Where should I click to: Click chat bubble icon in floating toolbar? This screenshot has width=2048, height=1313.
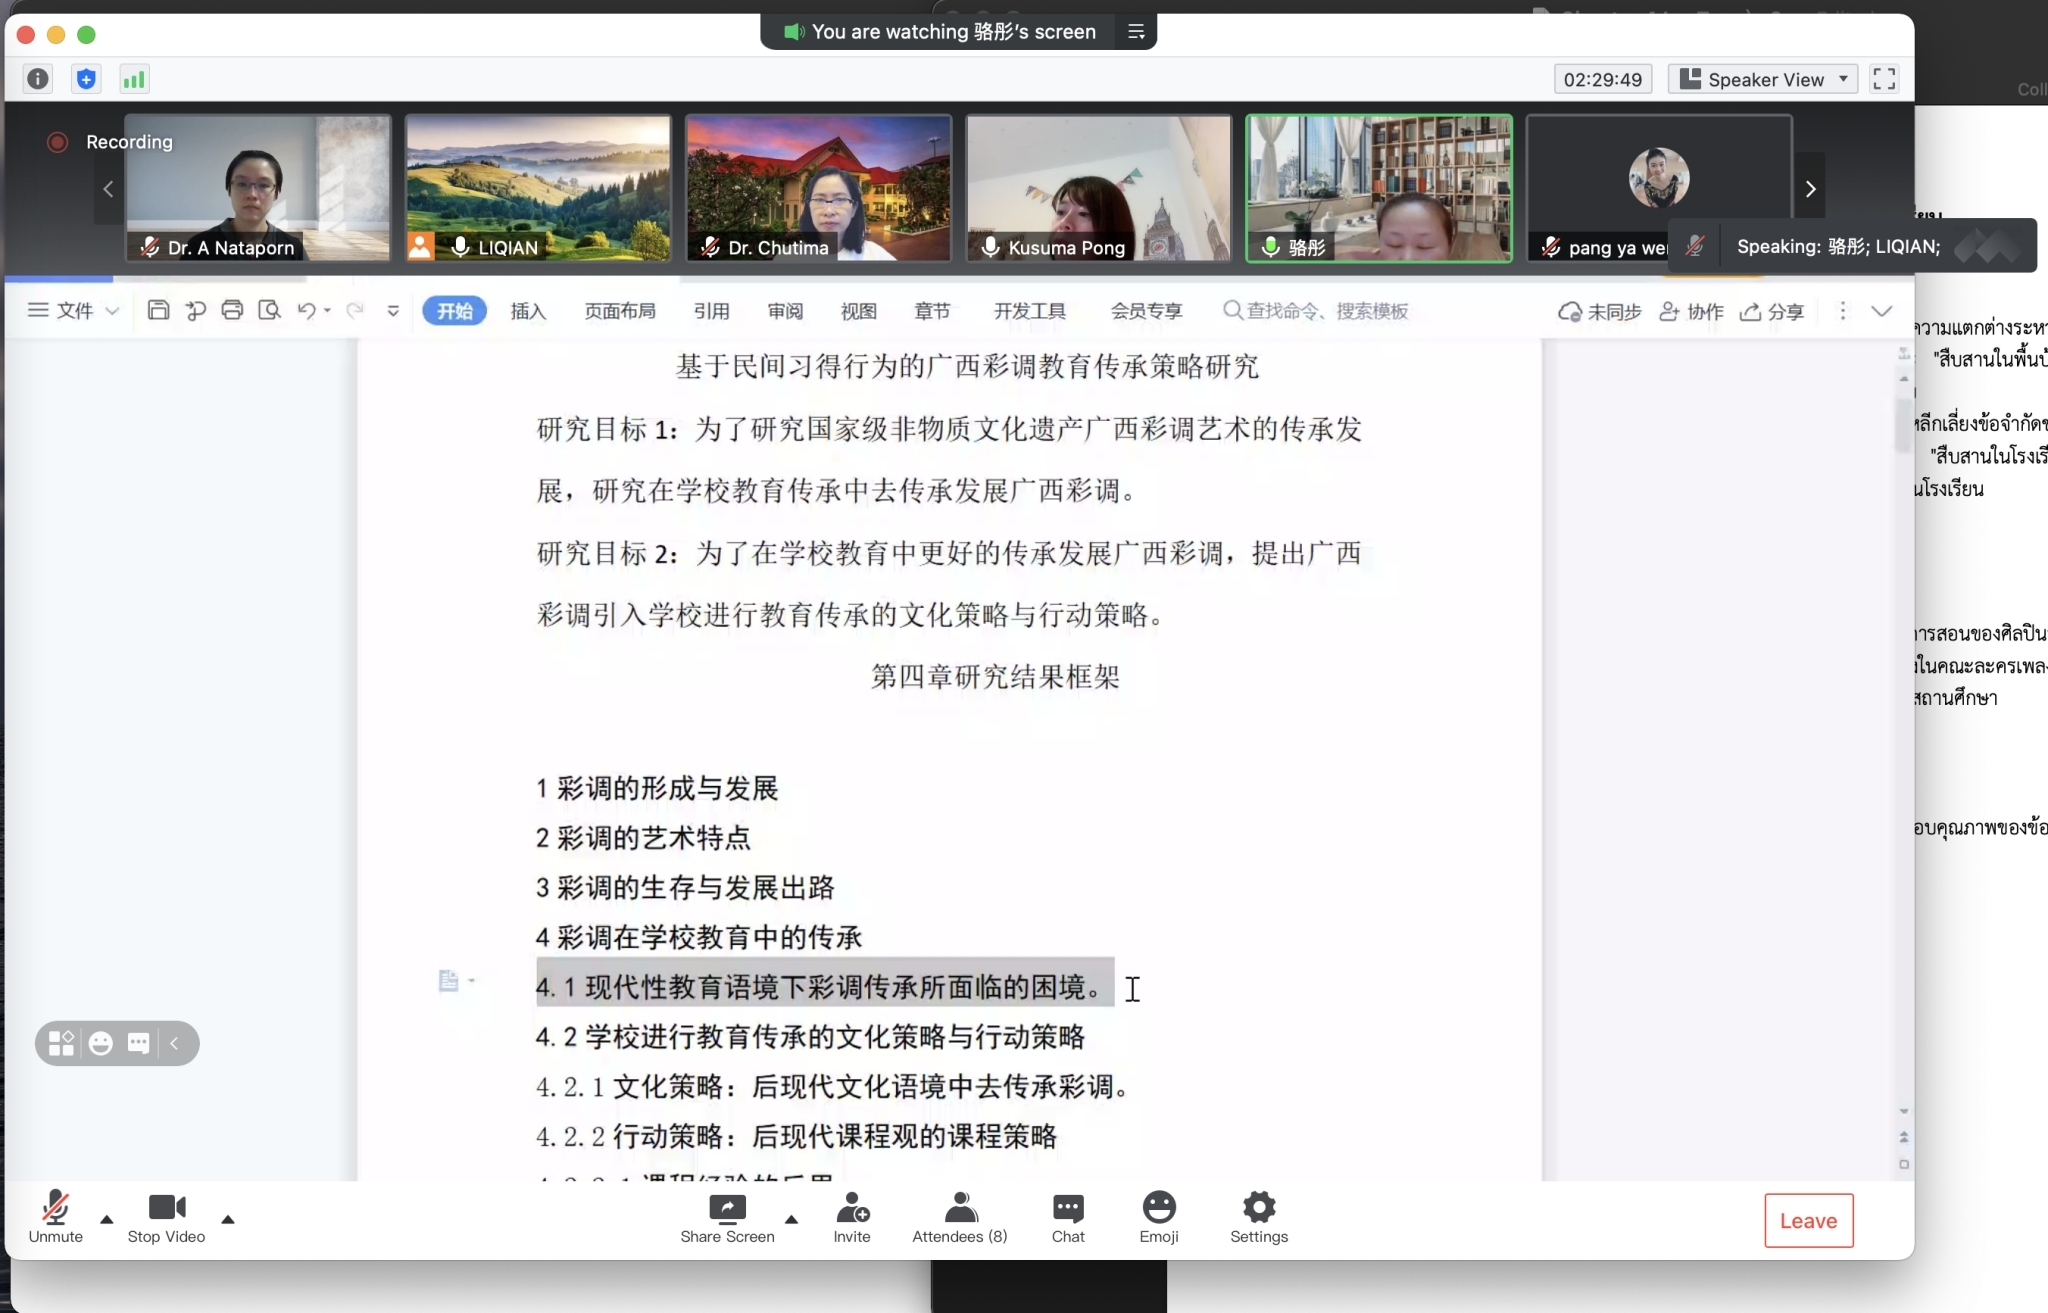tap(138, 1043)
